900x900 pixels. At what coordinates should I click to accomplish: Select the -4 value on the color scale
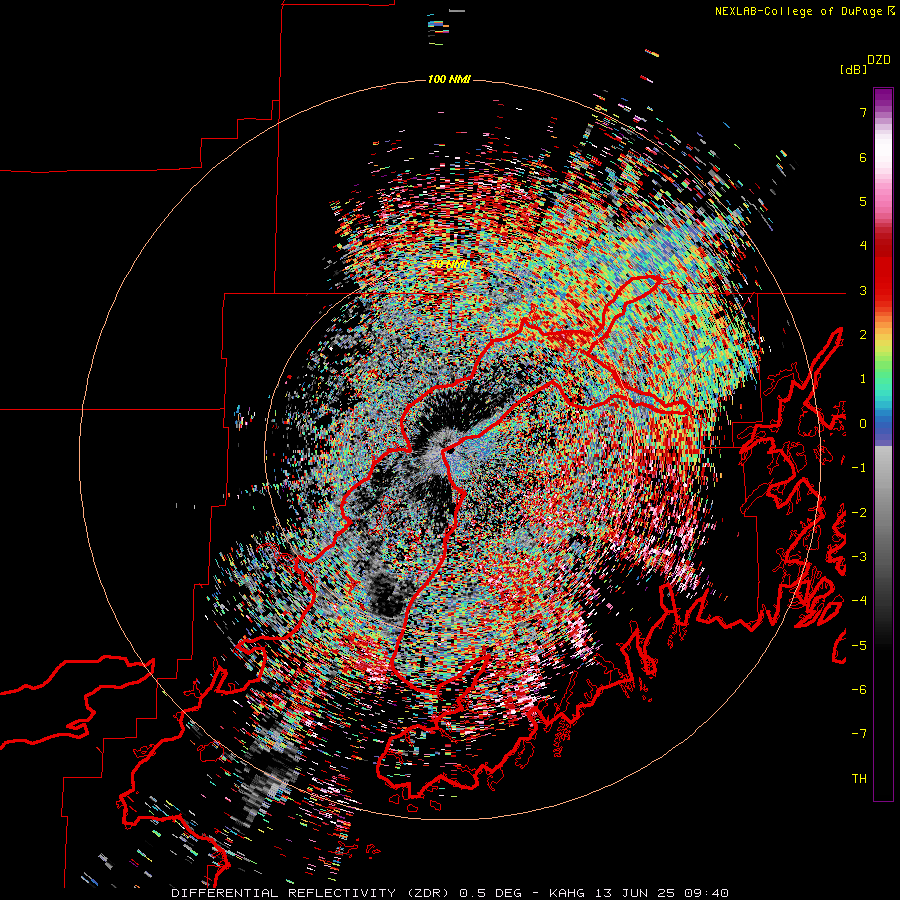pyautogui.click(x=859, y=601)
